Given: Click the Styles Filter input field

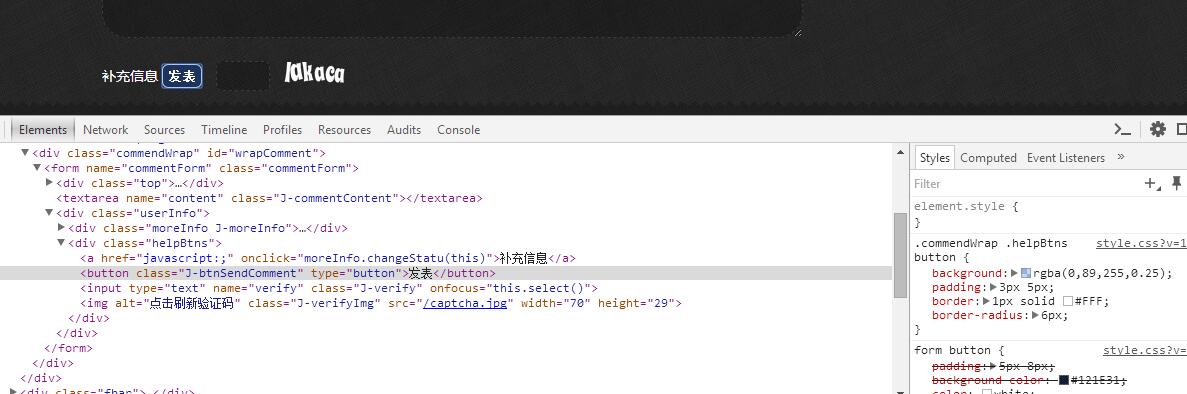Looking at the screenshot, I should click(x=1026, y=183).
